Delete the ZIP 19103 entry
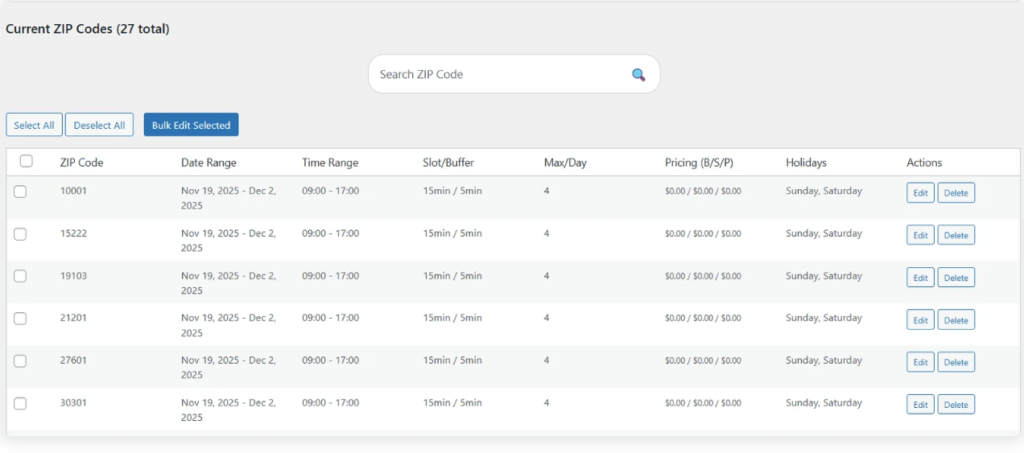 click(955, 277)
